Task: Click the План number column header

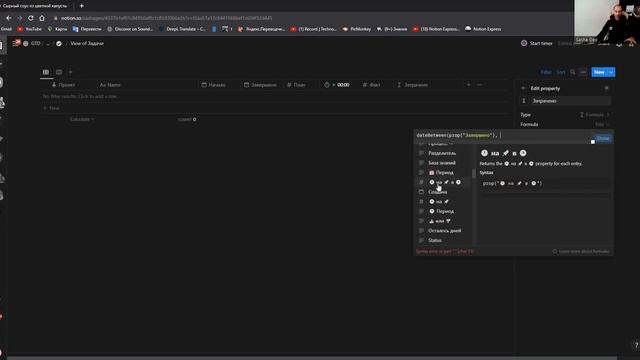Action: coord(296,85)
